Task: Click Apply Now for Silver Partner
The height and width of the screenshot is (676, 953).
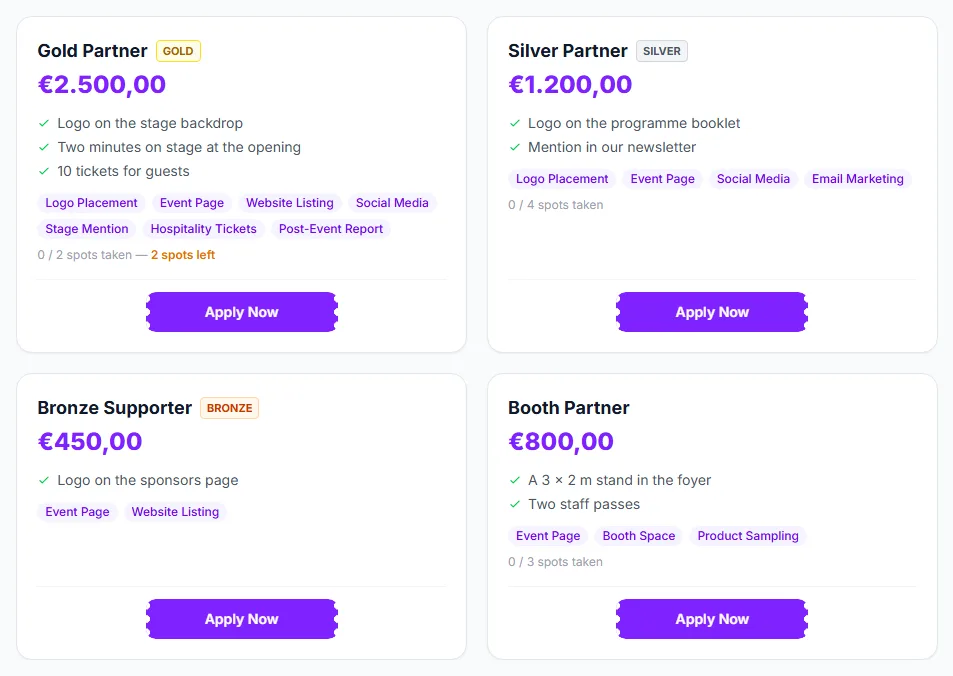Action: (712, 312)
